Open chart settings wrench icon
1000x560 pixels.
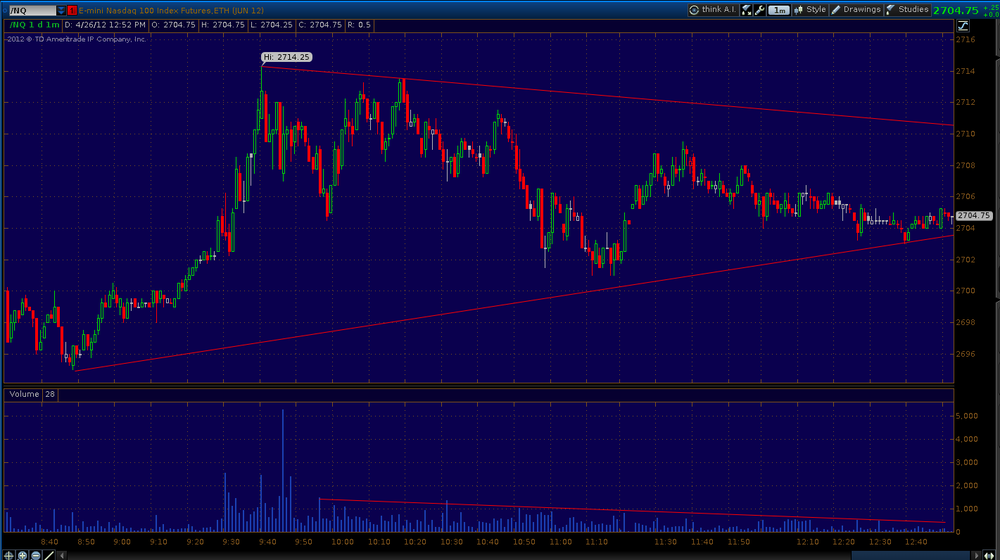pos(760,10)
